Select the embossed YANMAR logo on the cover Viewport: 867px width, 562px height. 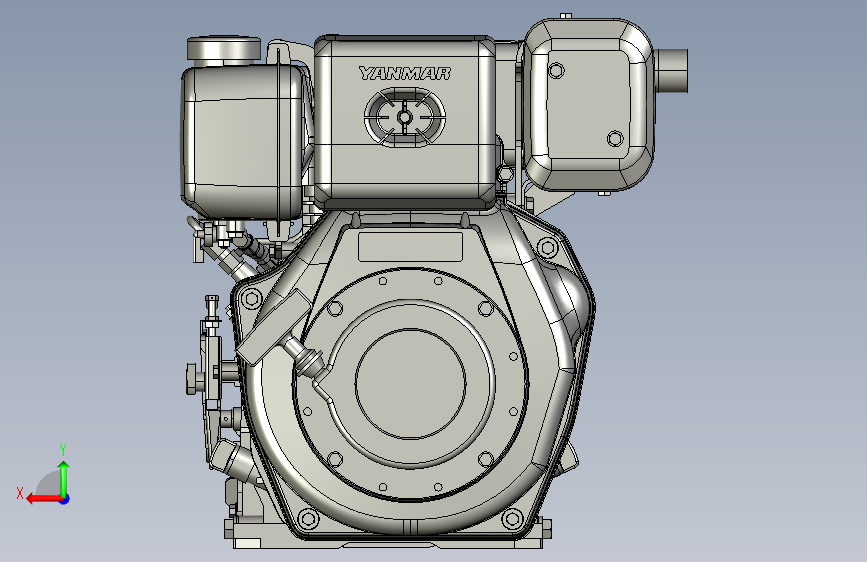point(405,73)
